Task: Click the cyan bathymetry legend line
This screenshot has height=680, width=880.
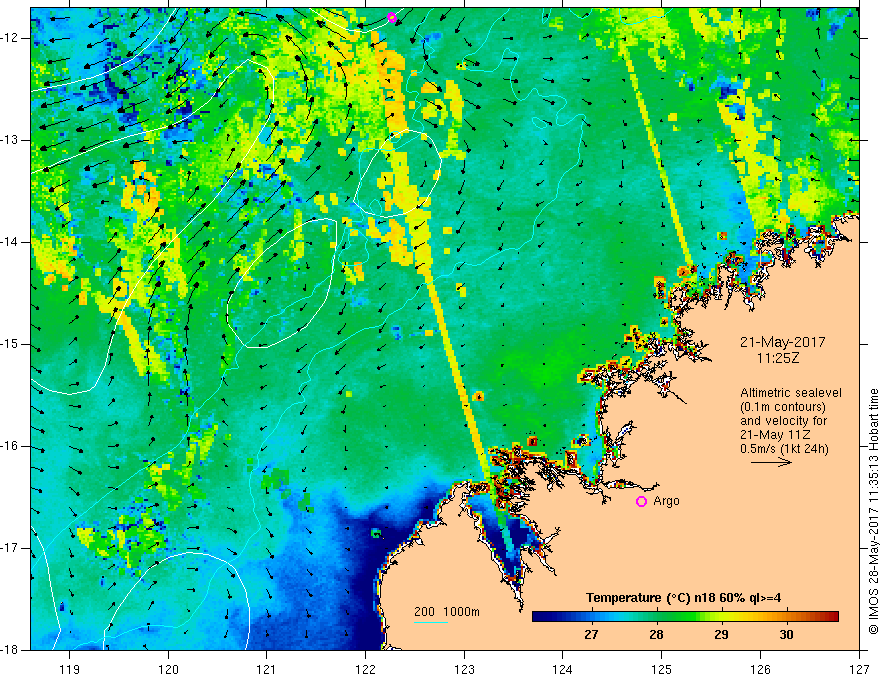Action: (431, 622)
